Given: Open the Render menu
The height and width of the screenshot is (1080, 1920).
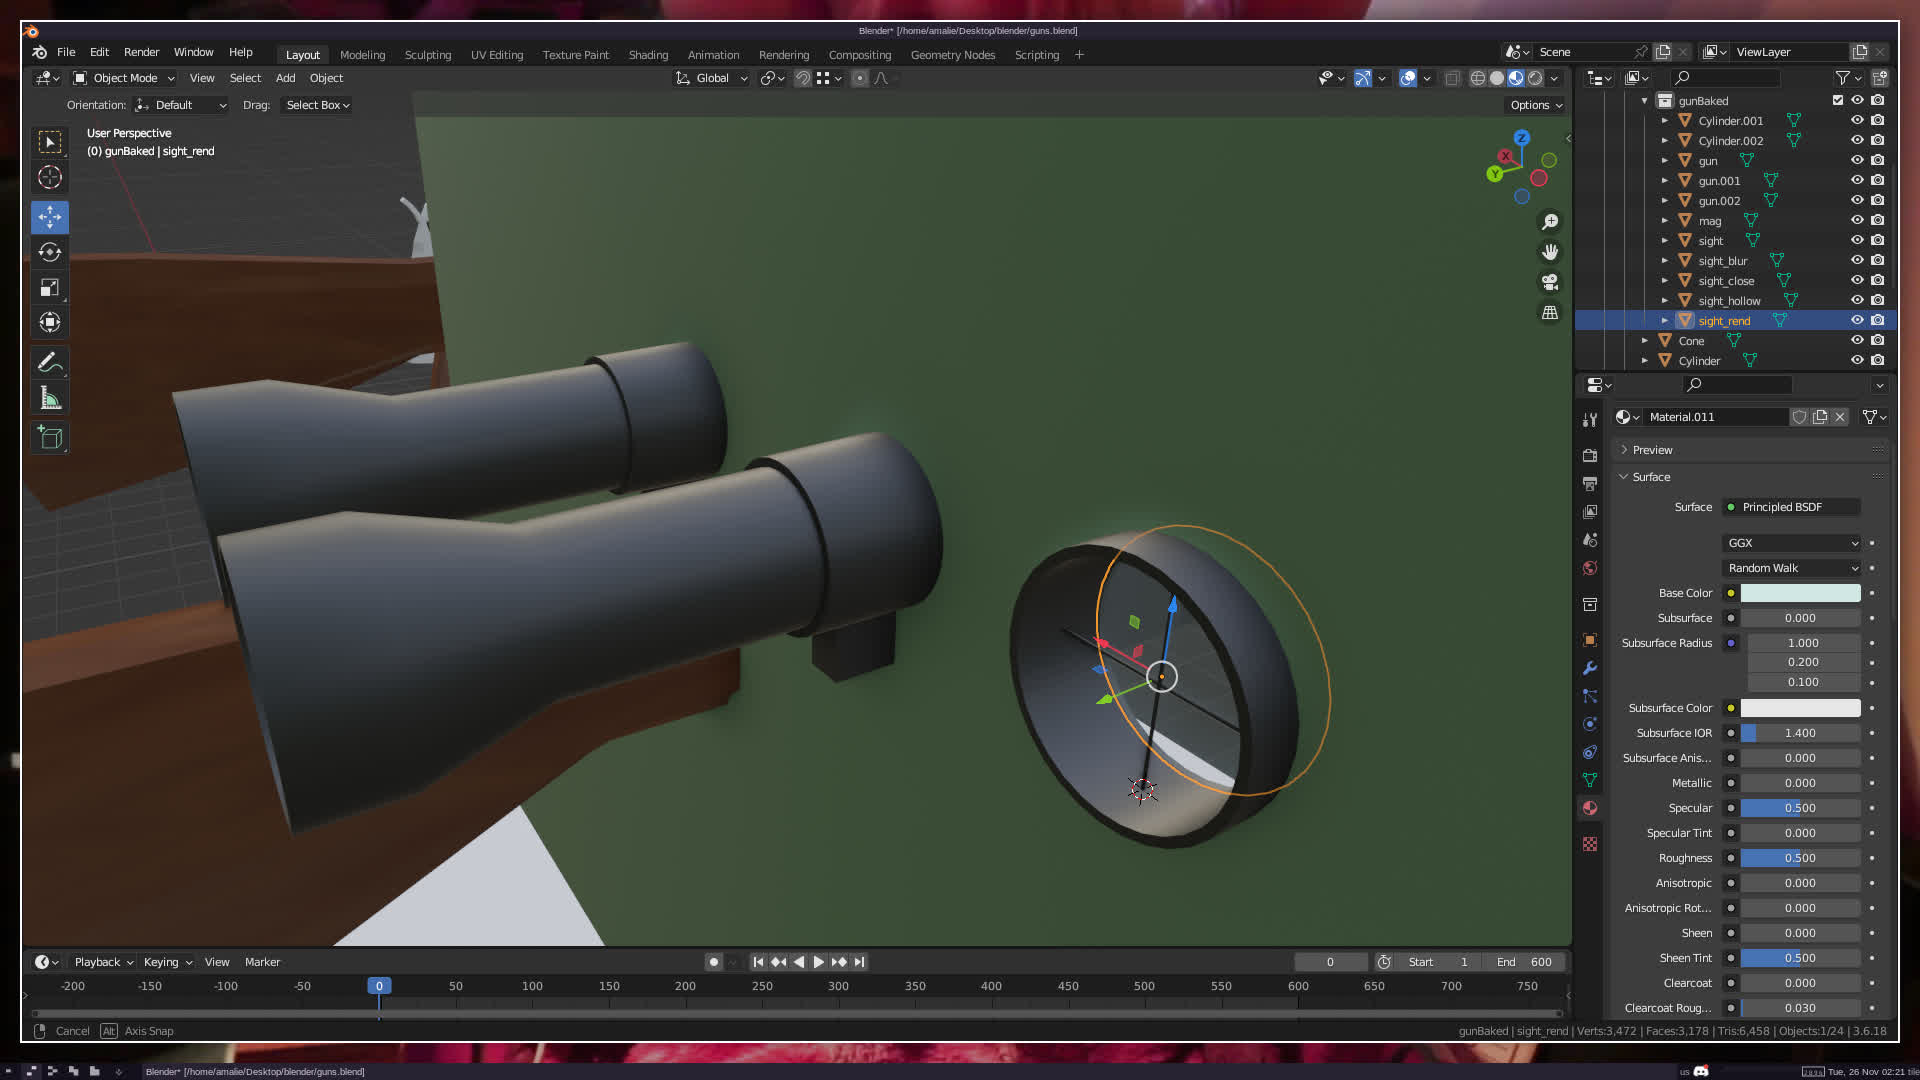Looking at the screenshot, I should tap(141, 52).
